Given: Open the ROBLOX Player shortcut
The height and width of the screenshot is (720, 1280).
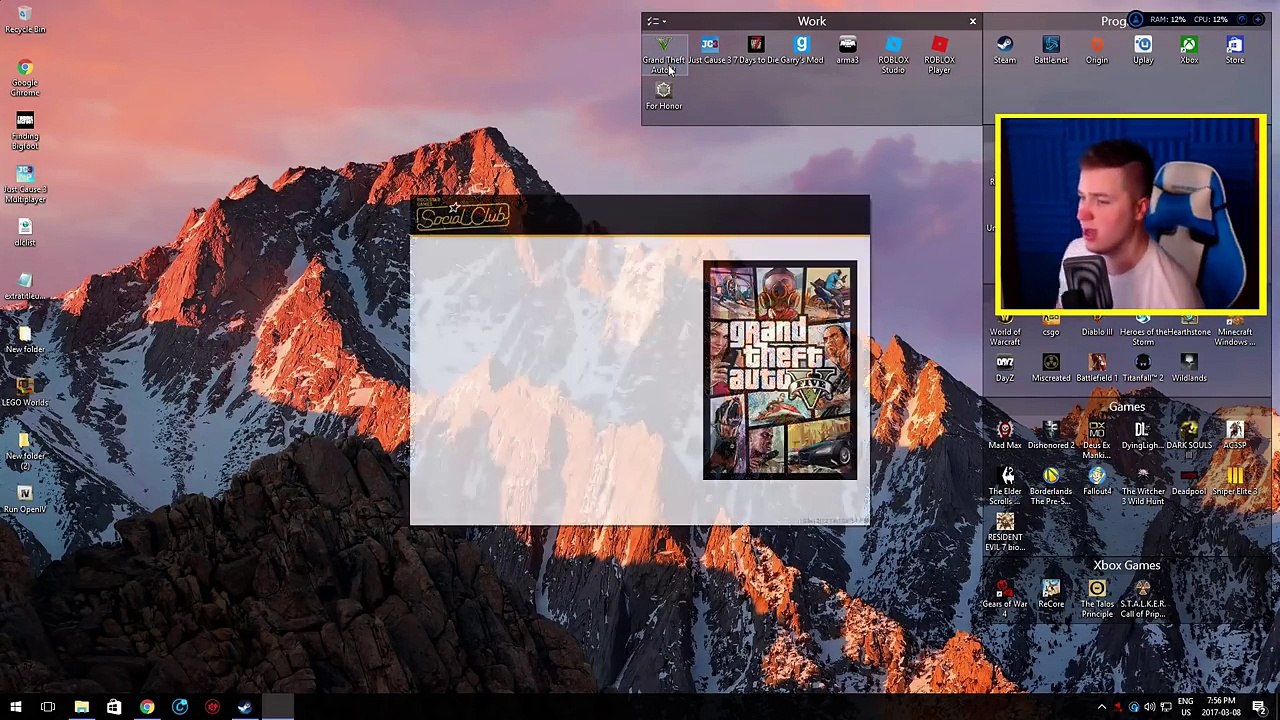Looking at the screenshot, I should (939, 54).
